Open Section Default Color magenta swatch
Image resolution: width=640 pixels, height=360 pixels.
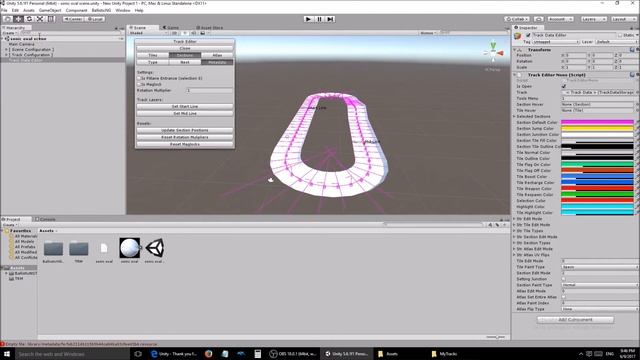598,122
